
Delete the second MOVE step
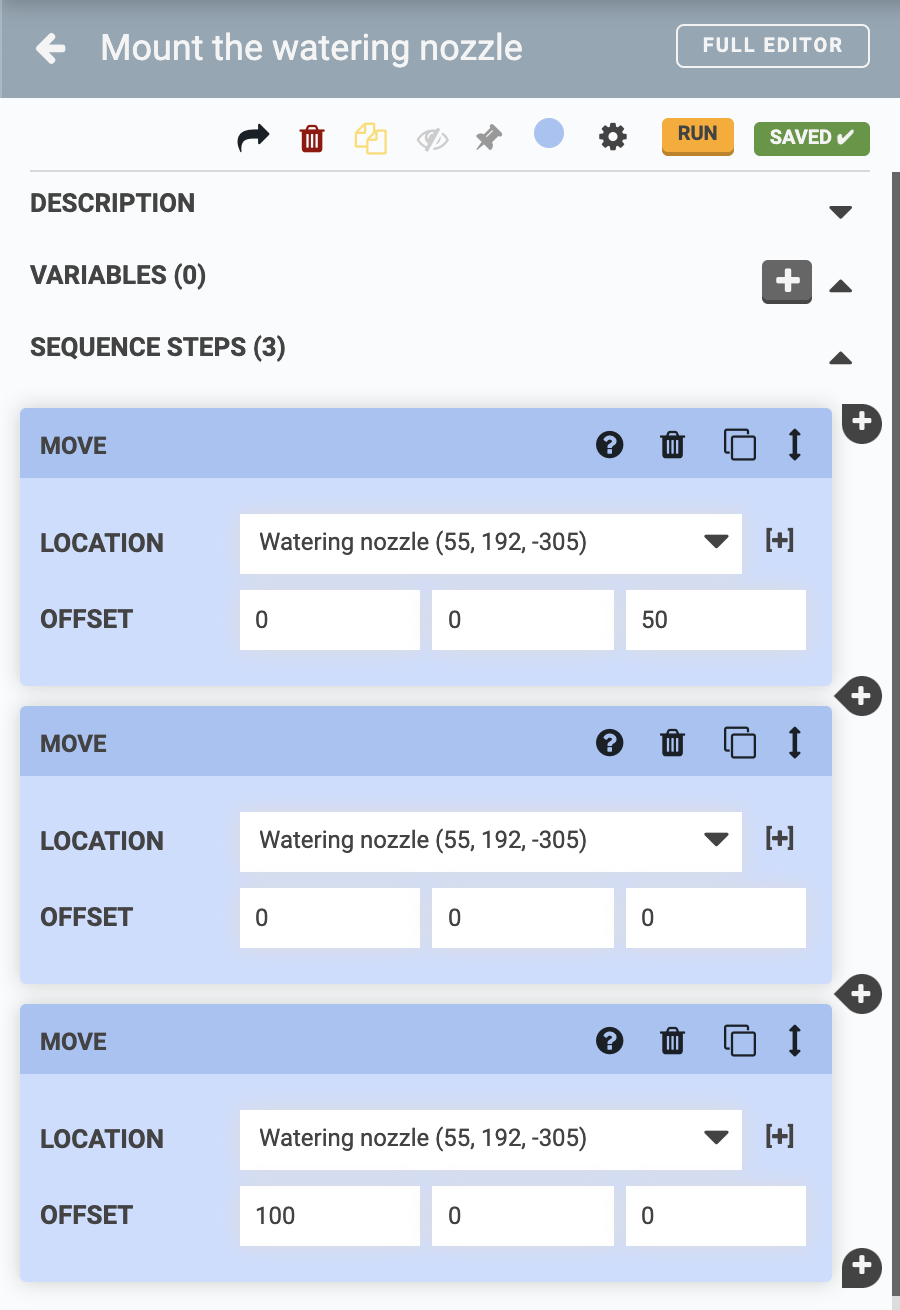673,743
